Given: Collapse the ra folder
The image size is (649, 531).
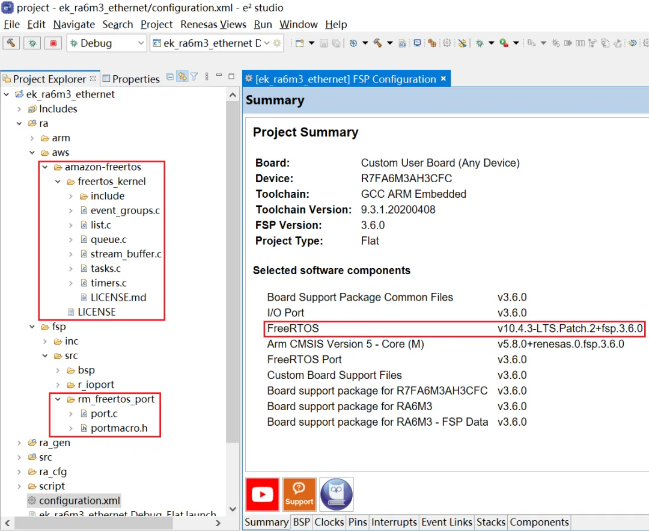Looking at the screenshot, I should [x=19, y=123].
